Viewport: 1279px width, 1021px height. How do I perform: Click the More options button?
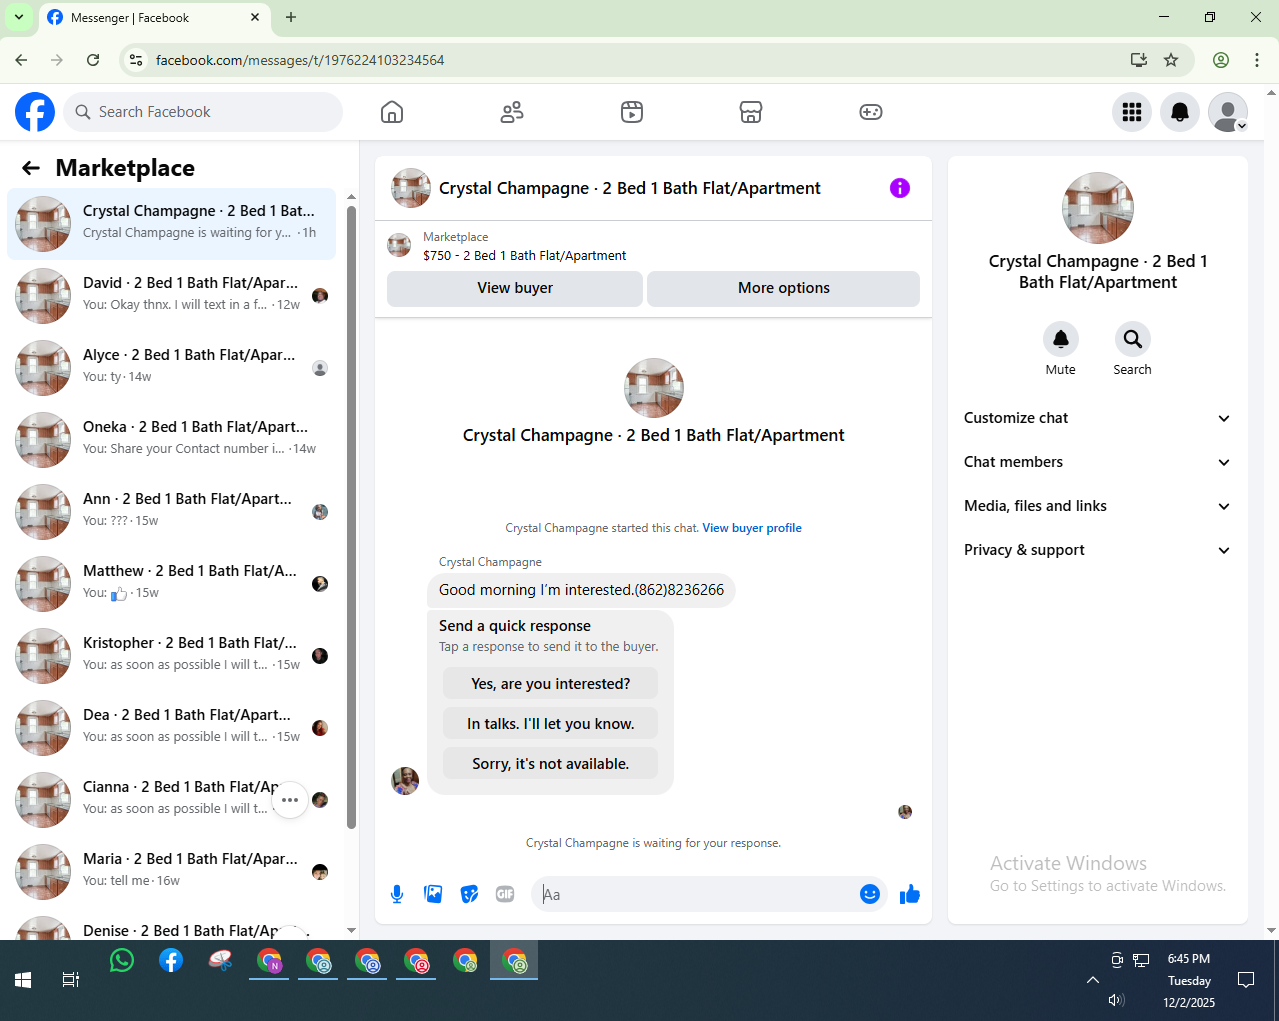coord(784,288)
